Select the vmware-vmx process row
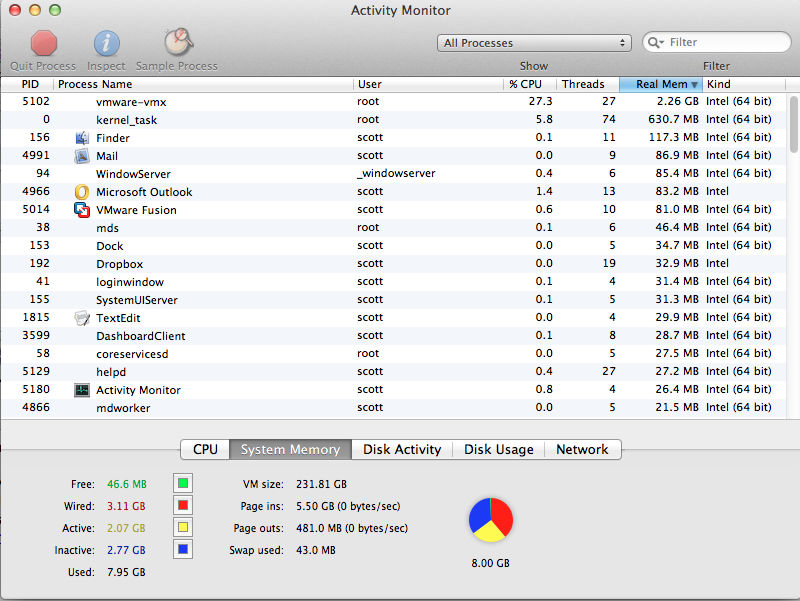The width and height of the screenshot is (800, 601). point(393,102)
